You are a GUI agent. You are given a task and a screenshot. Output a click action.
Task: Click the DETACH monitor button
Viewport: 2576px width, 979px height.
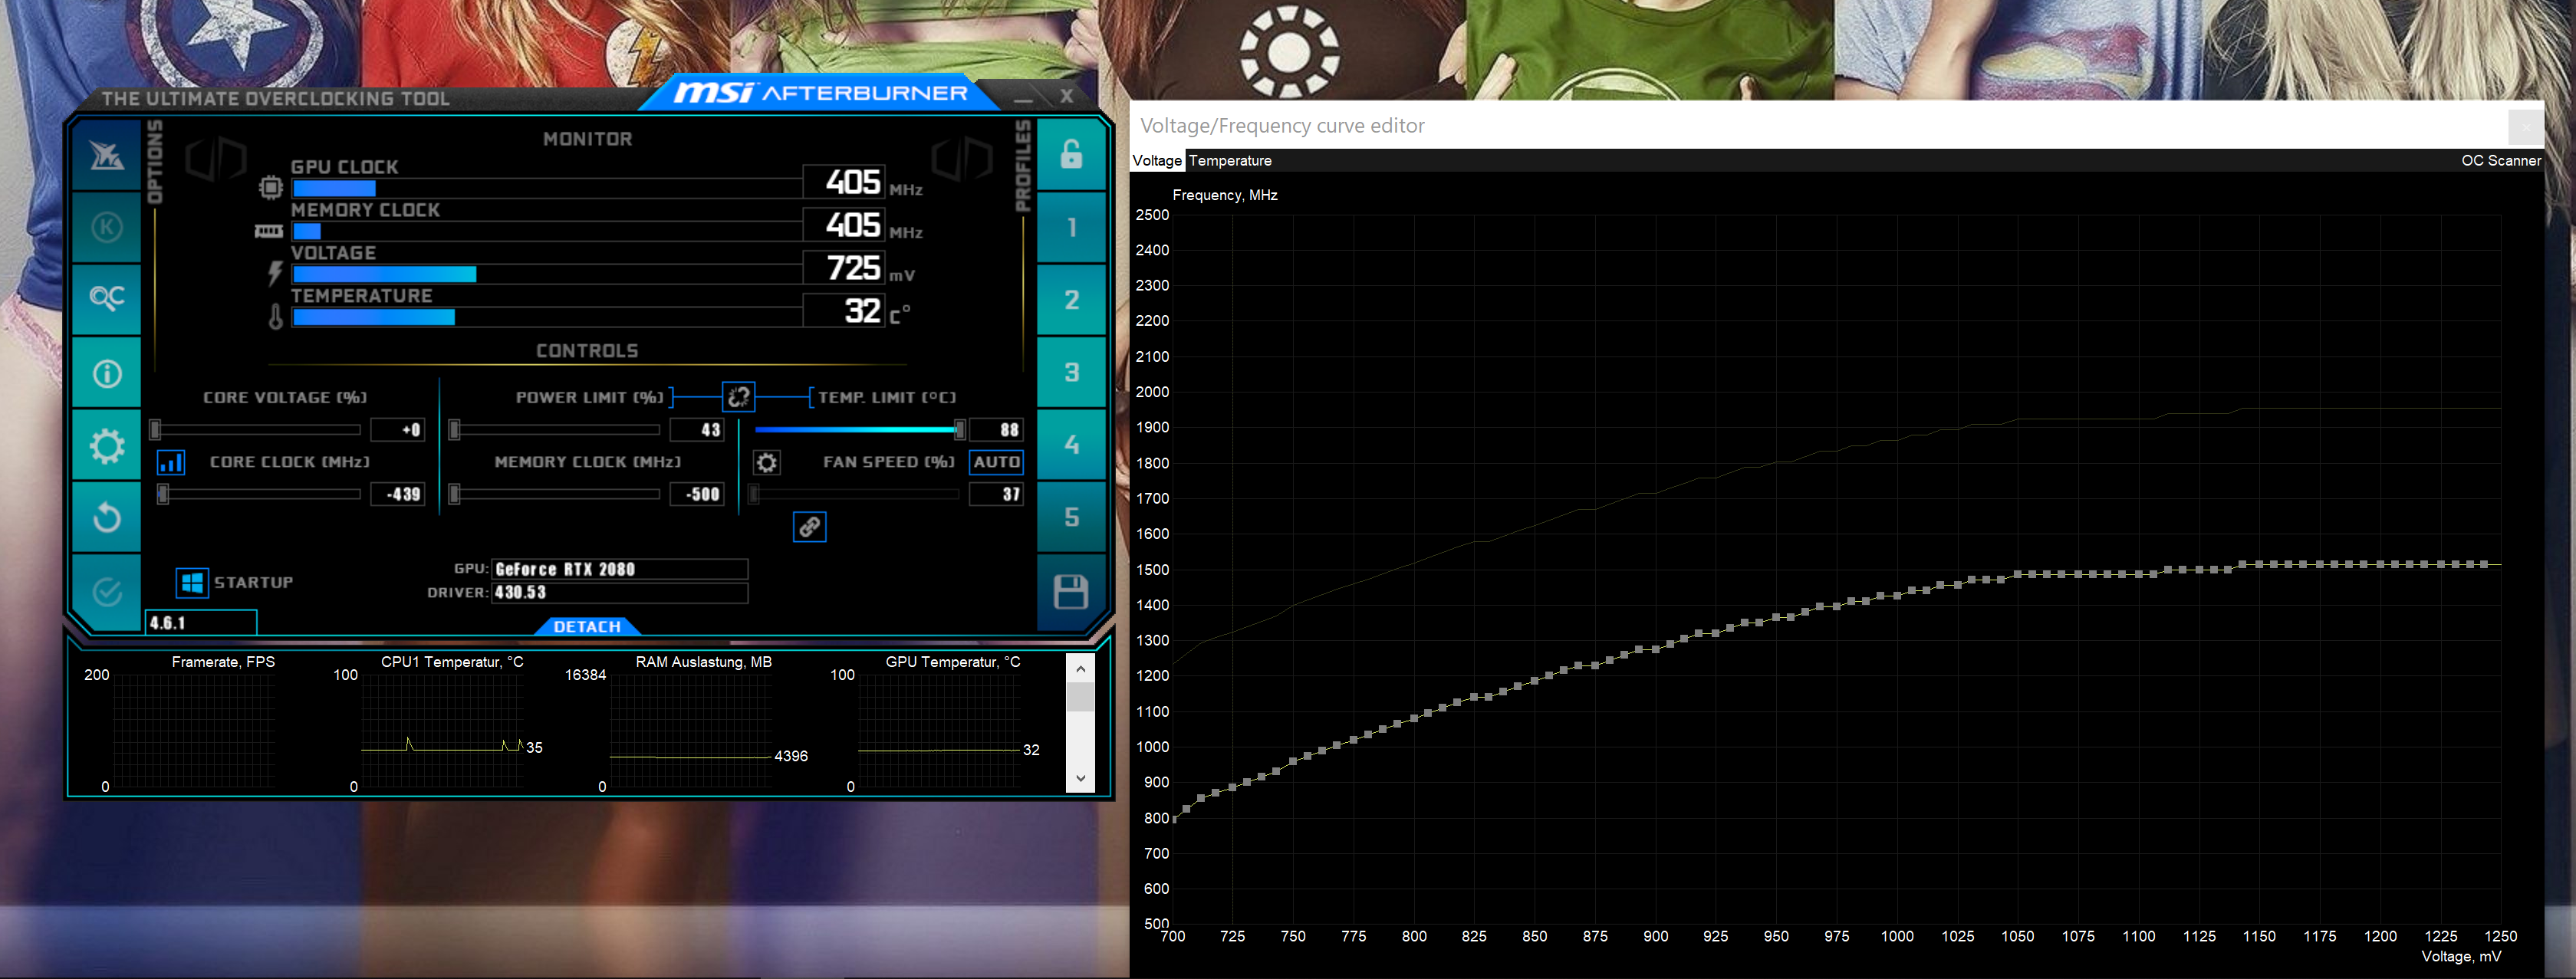(x=587, y=627)
